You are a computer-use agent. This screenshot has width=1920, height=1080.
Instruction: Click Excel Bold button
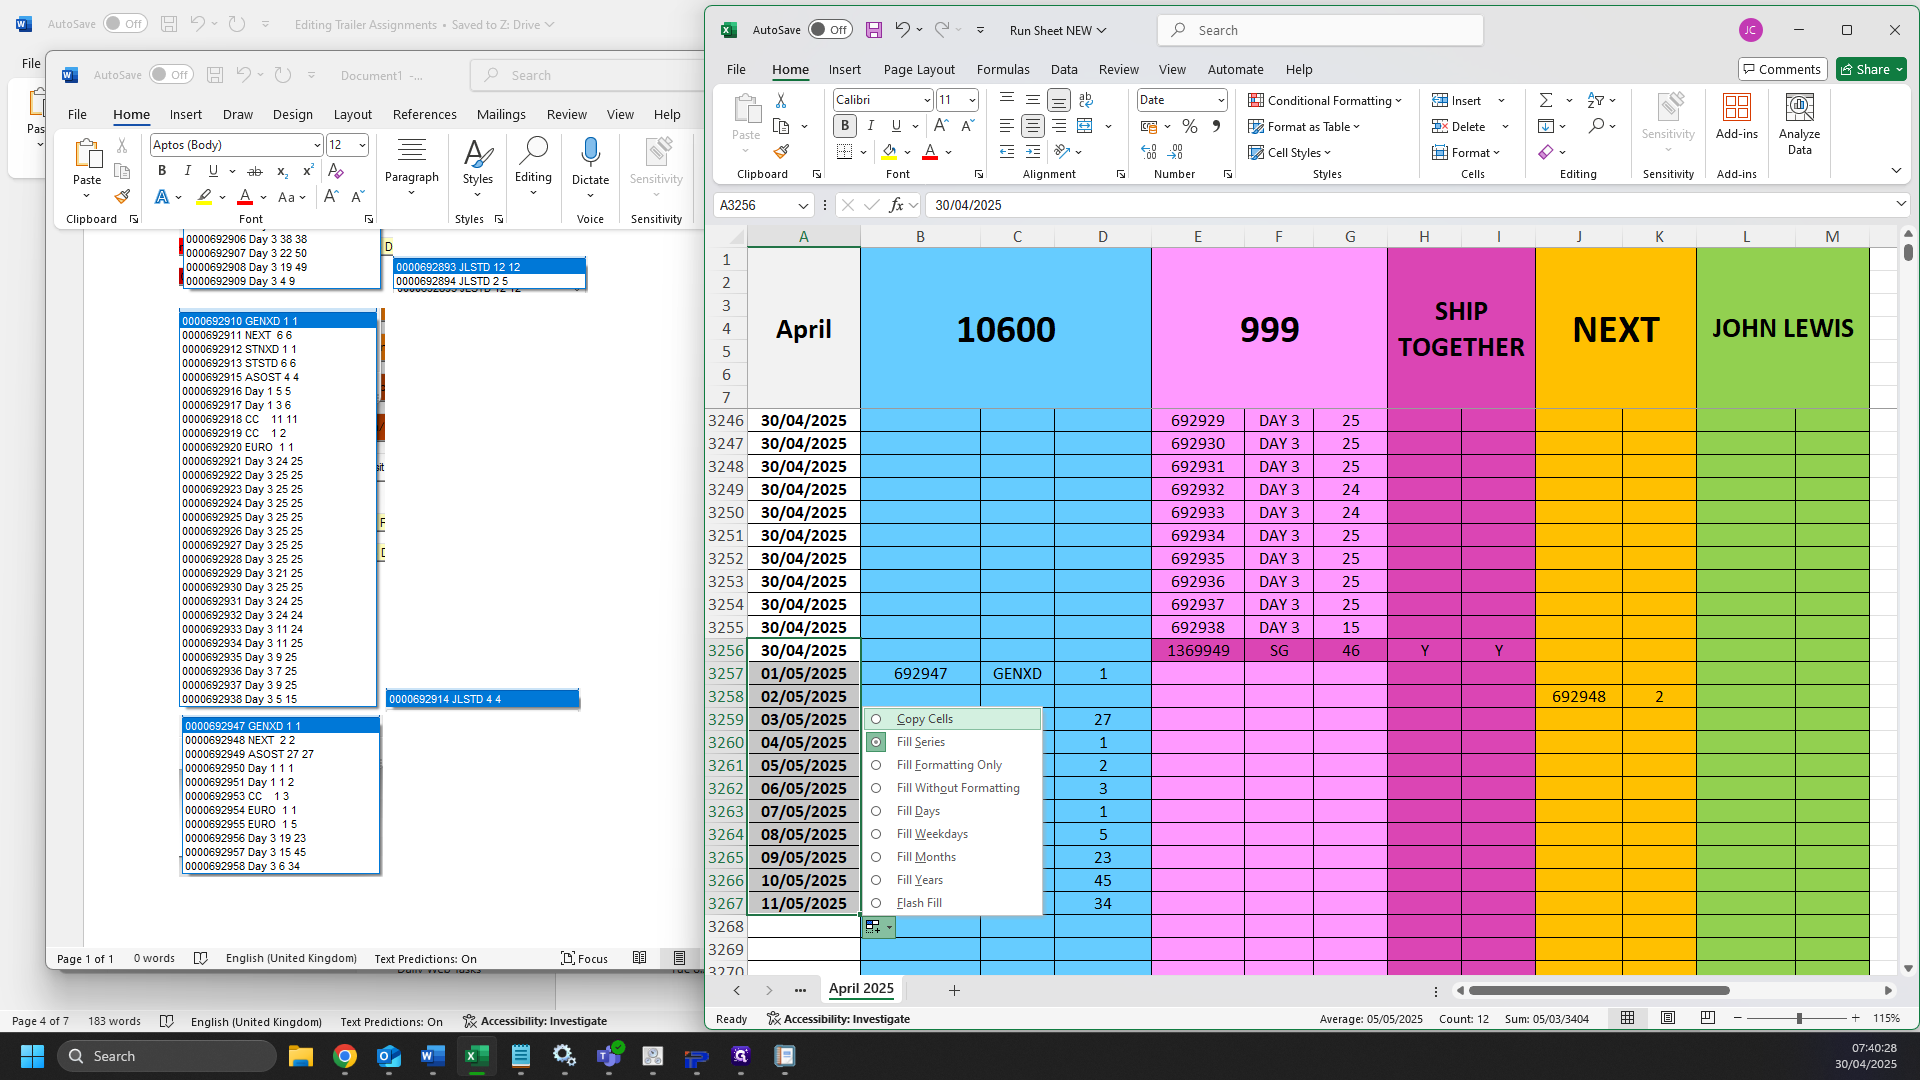point(845,126)
